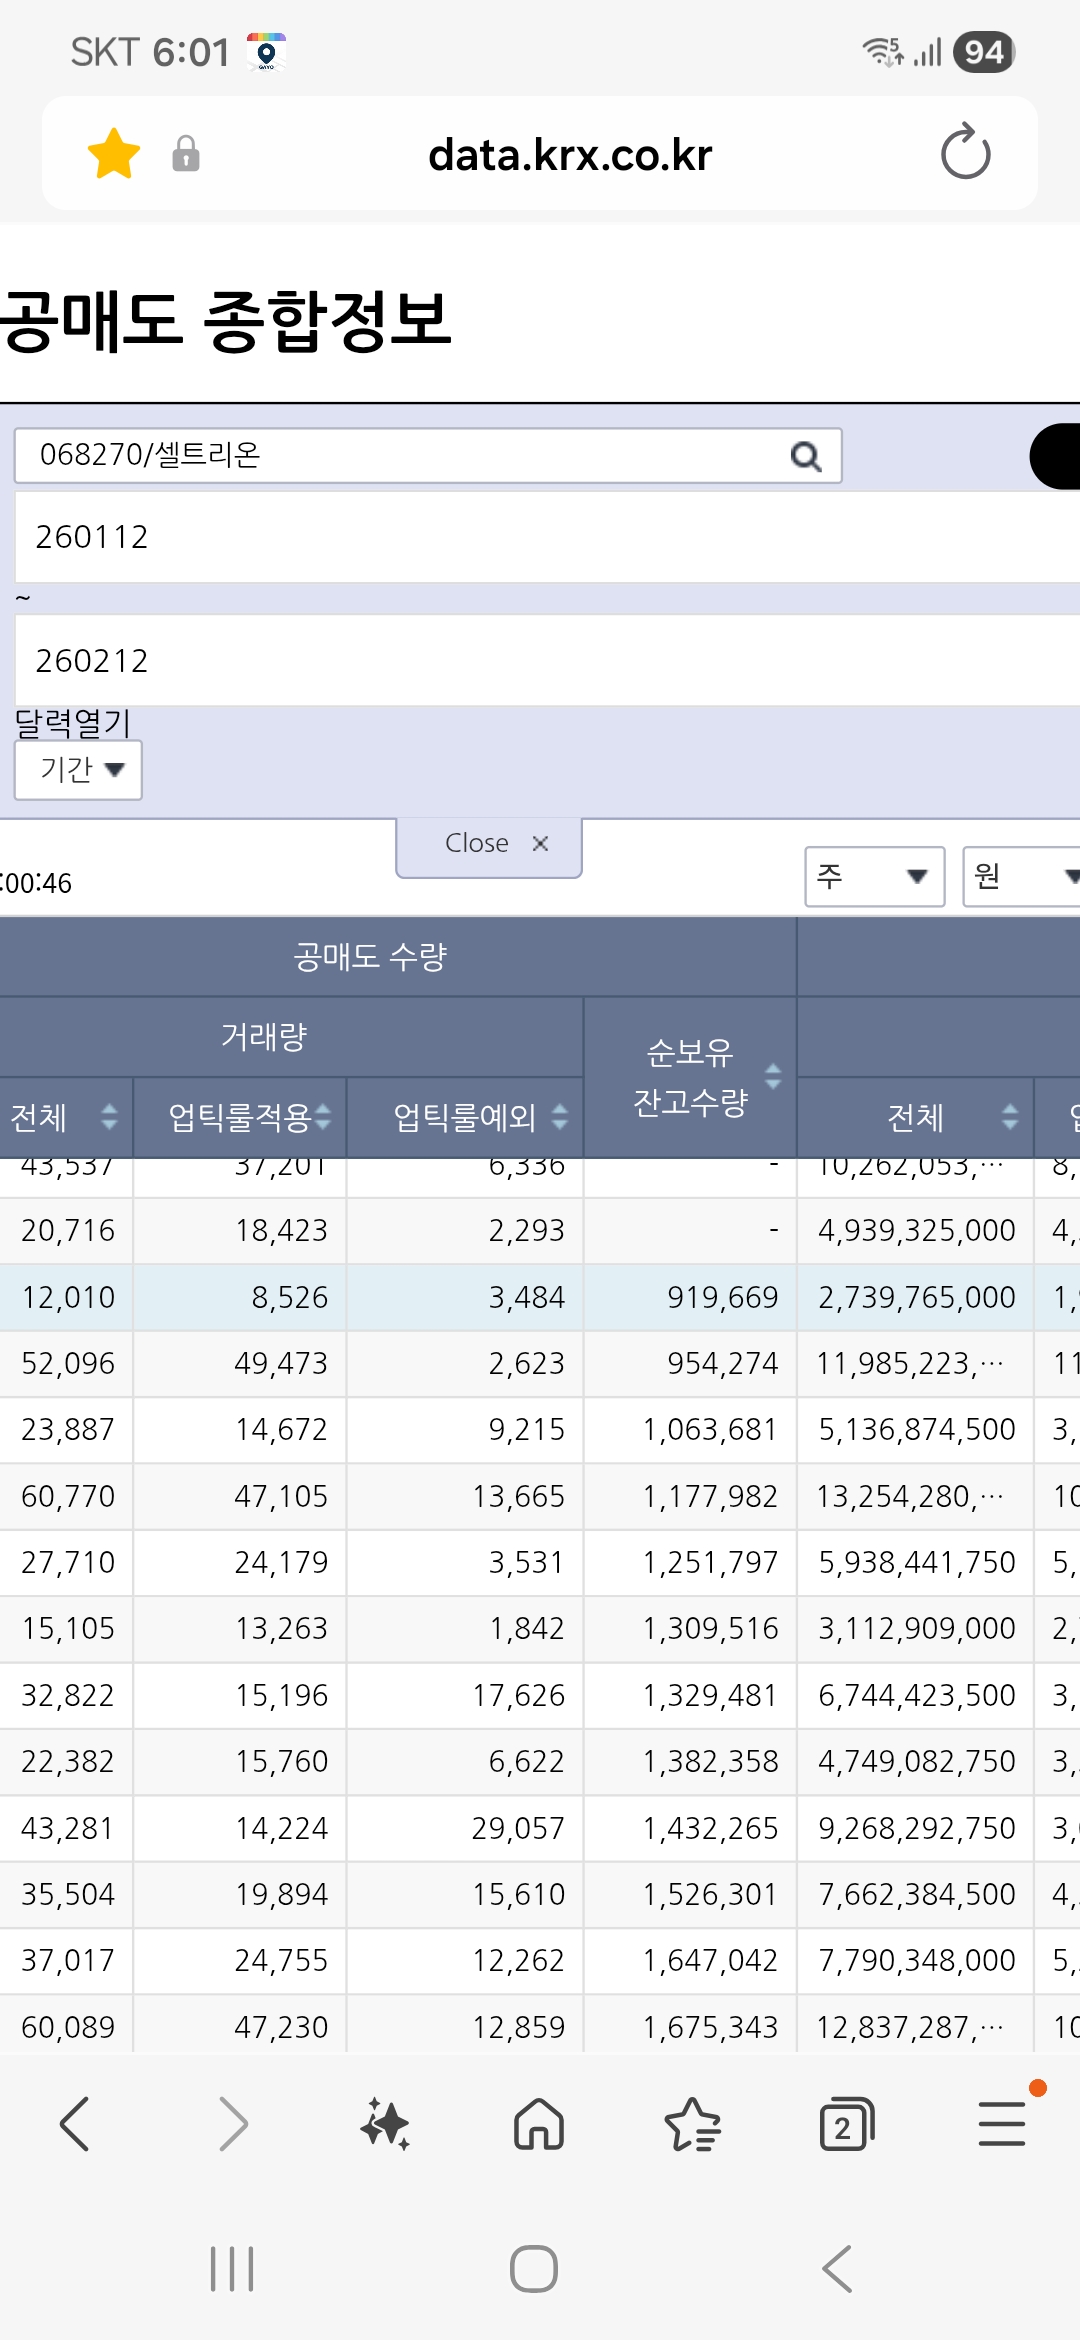
Task: Open the 기간 period dropdown
Action: (78, 770)
